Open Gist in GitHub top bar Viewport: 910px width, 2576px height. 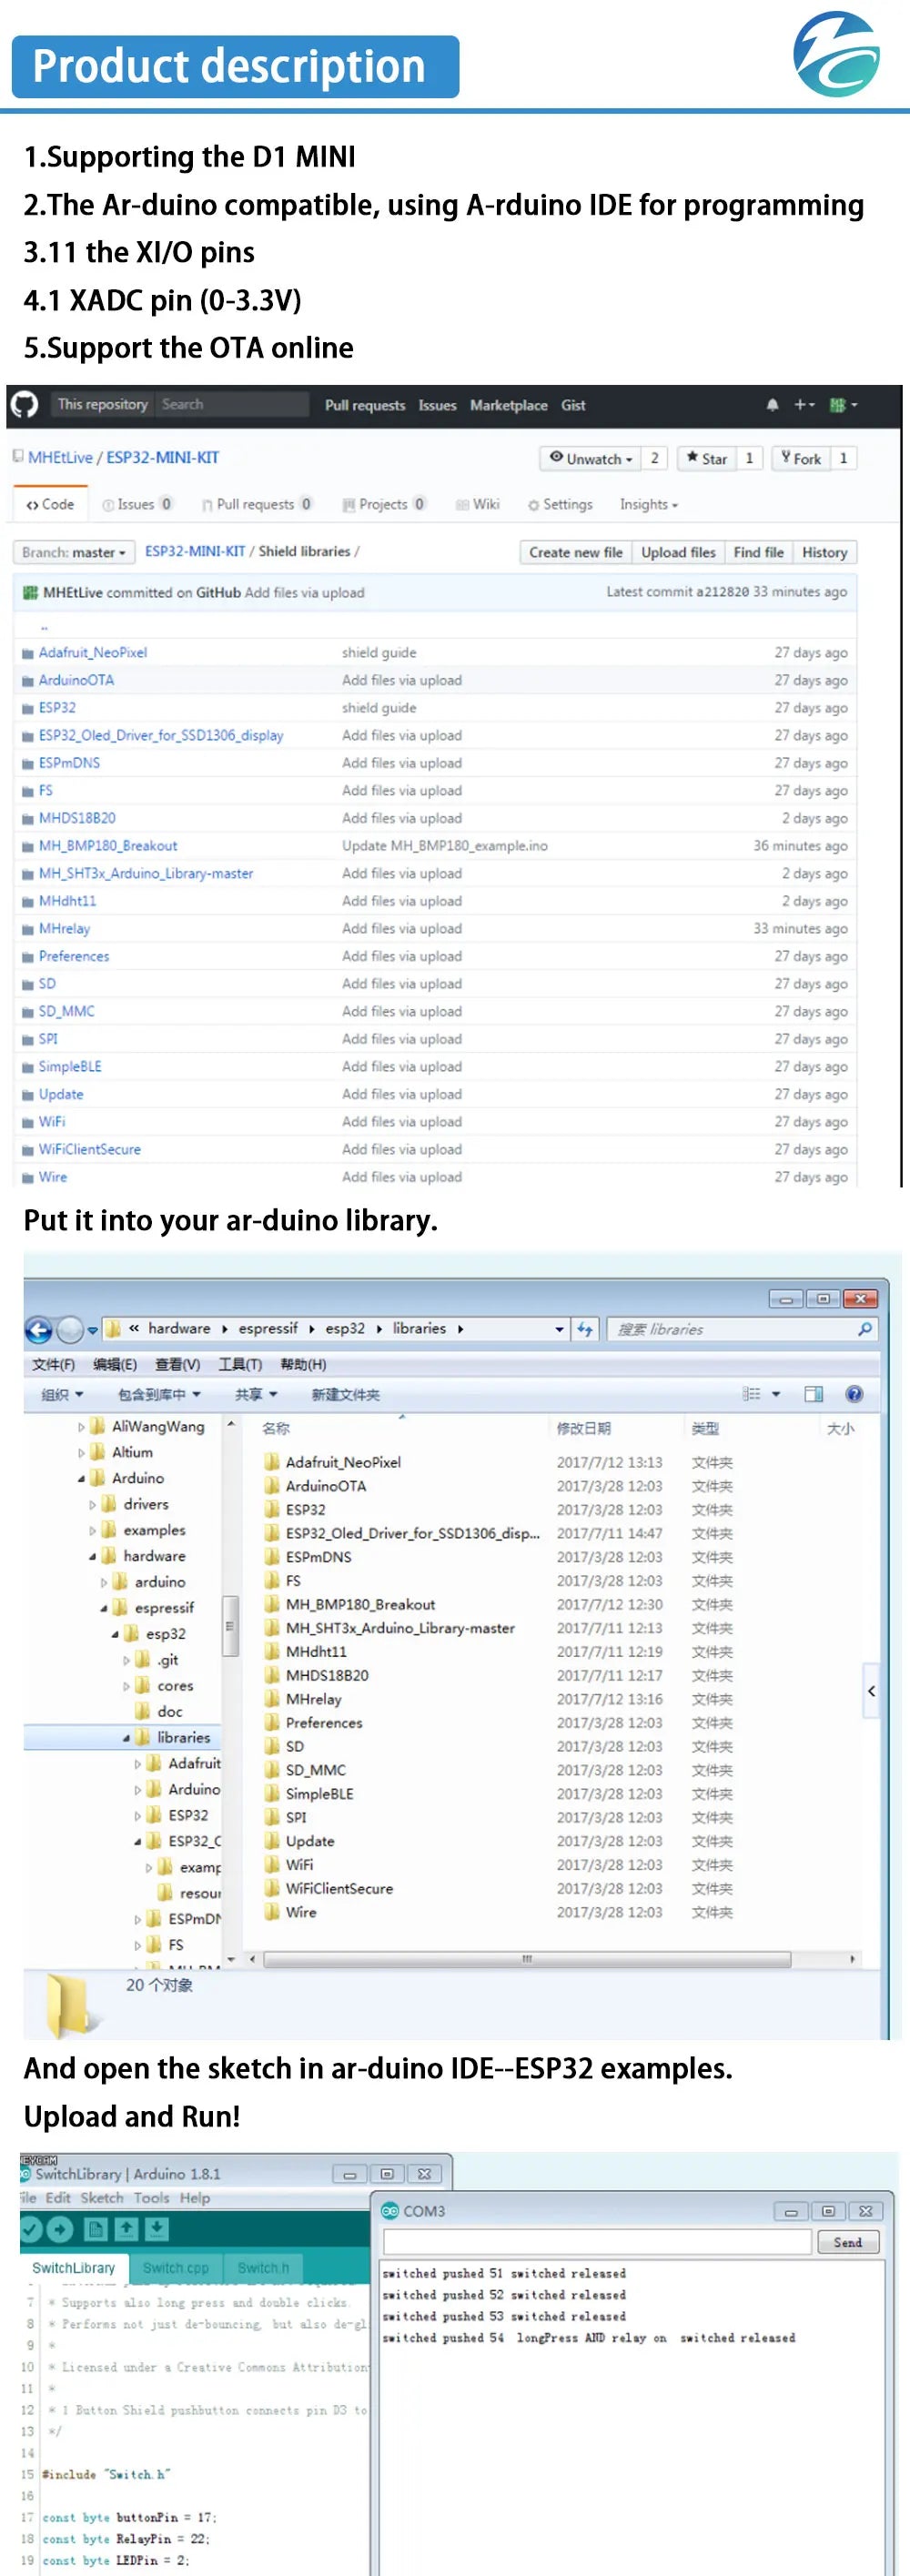573,405
